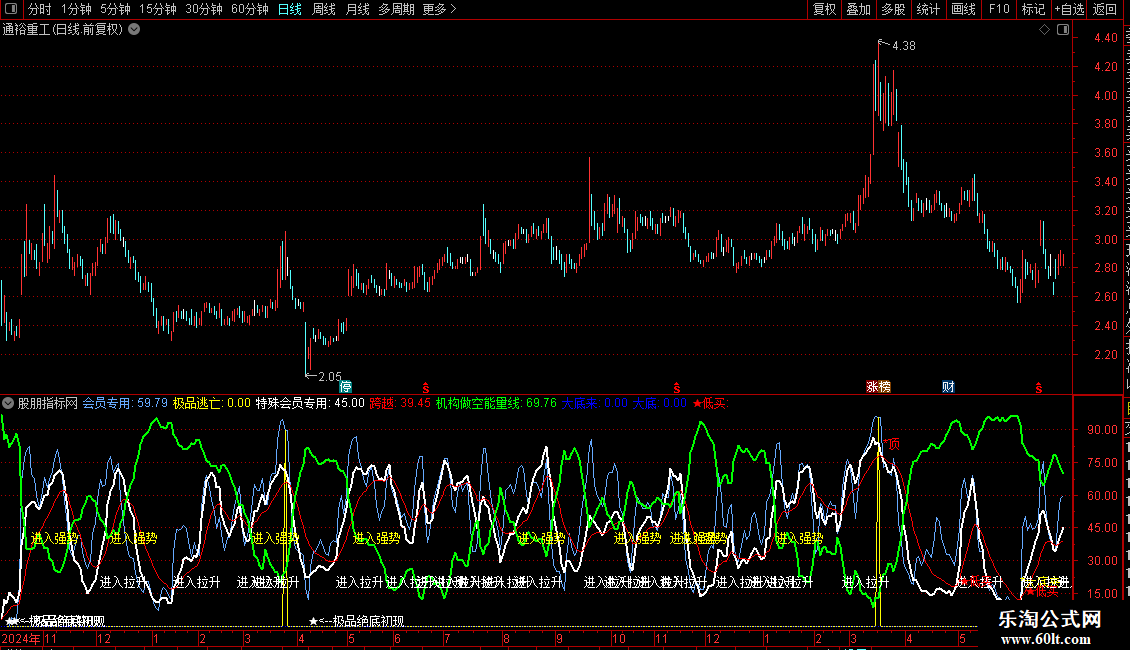Switch to 月线 monthly tab

click(357, 9)
